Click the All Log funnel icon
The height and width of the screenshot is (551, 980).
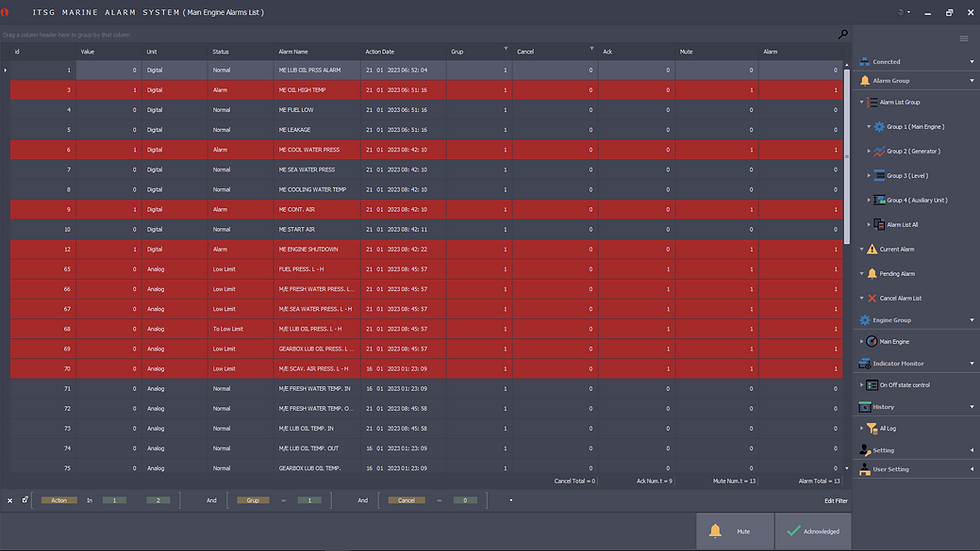pyautogui.click(x=872, y=429)
